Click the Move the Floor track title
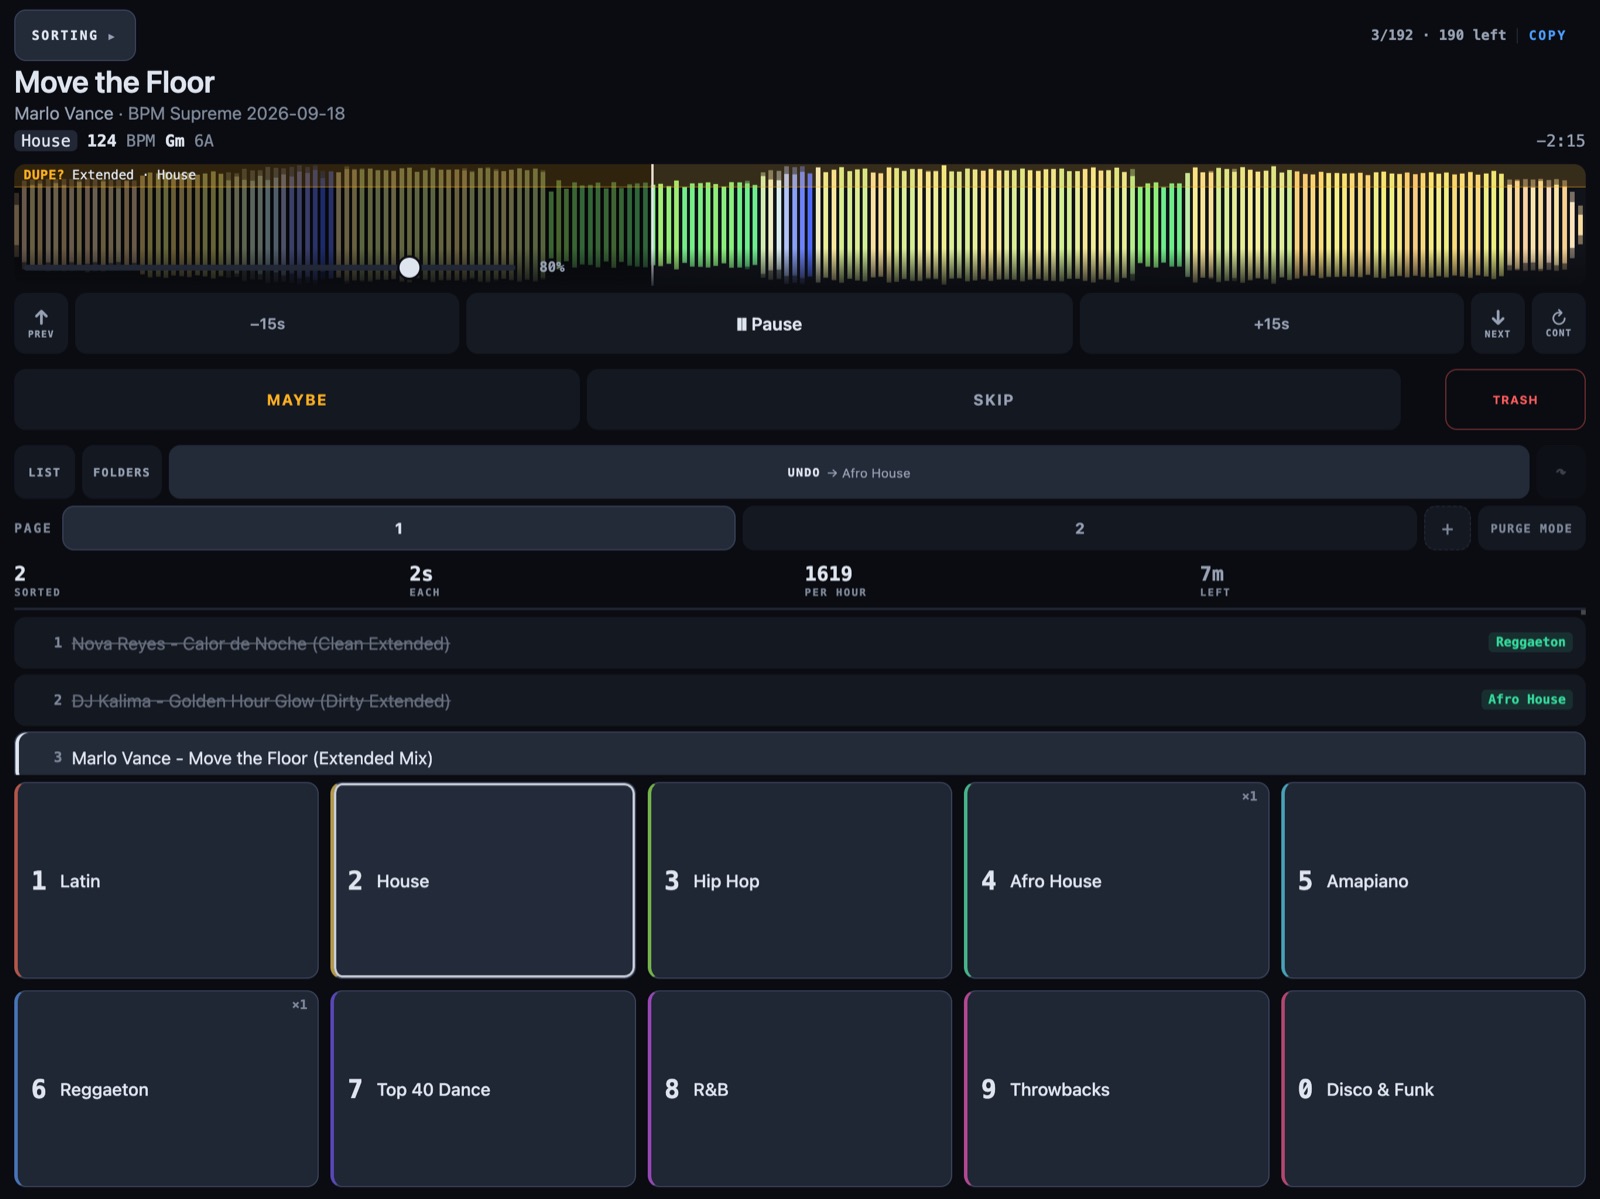This screenshot has width=1600, height=1199. tap(114, 82)
